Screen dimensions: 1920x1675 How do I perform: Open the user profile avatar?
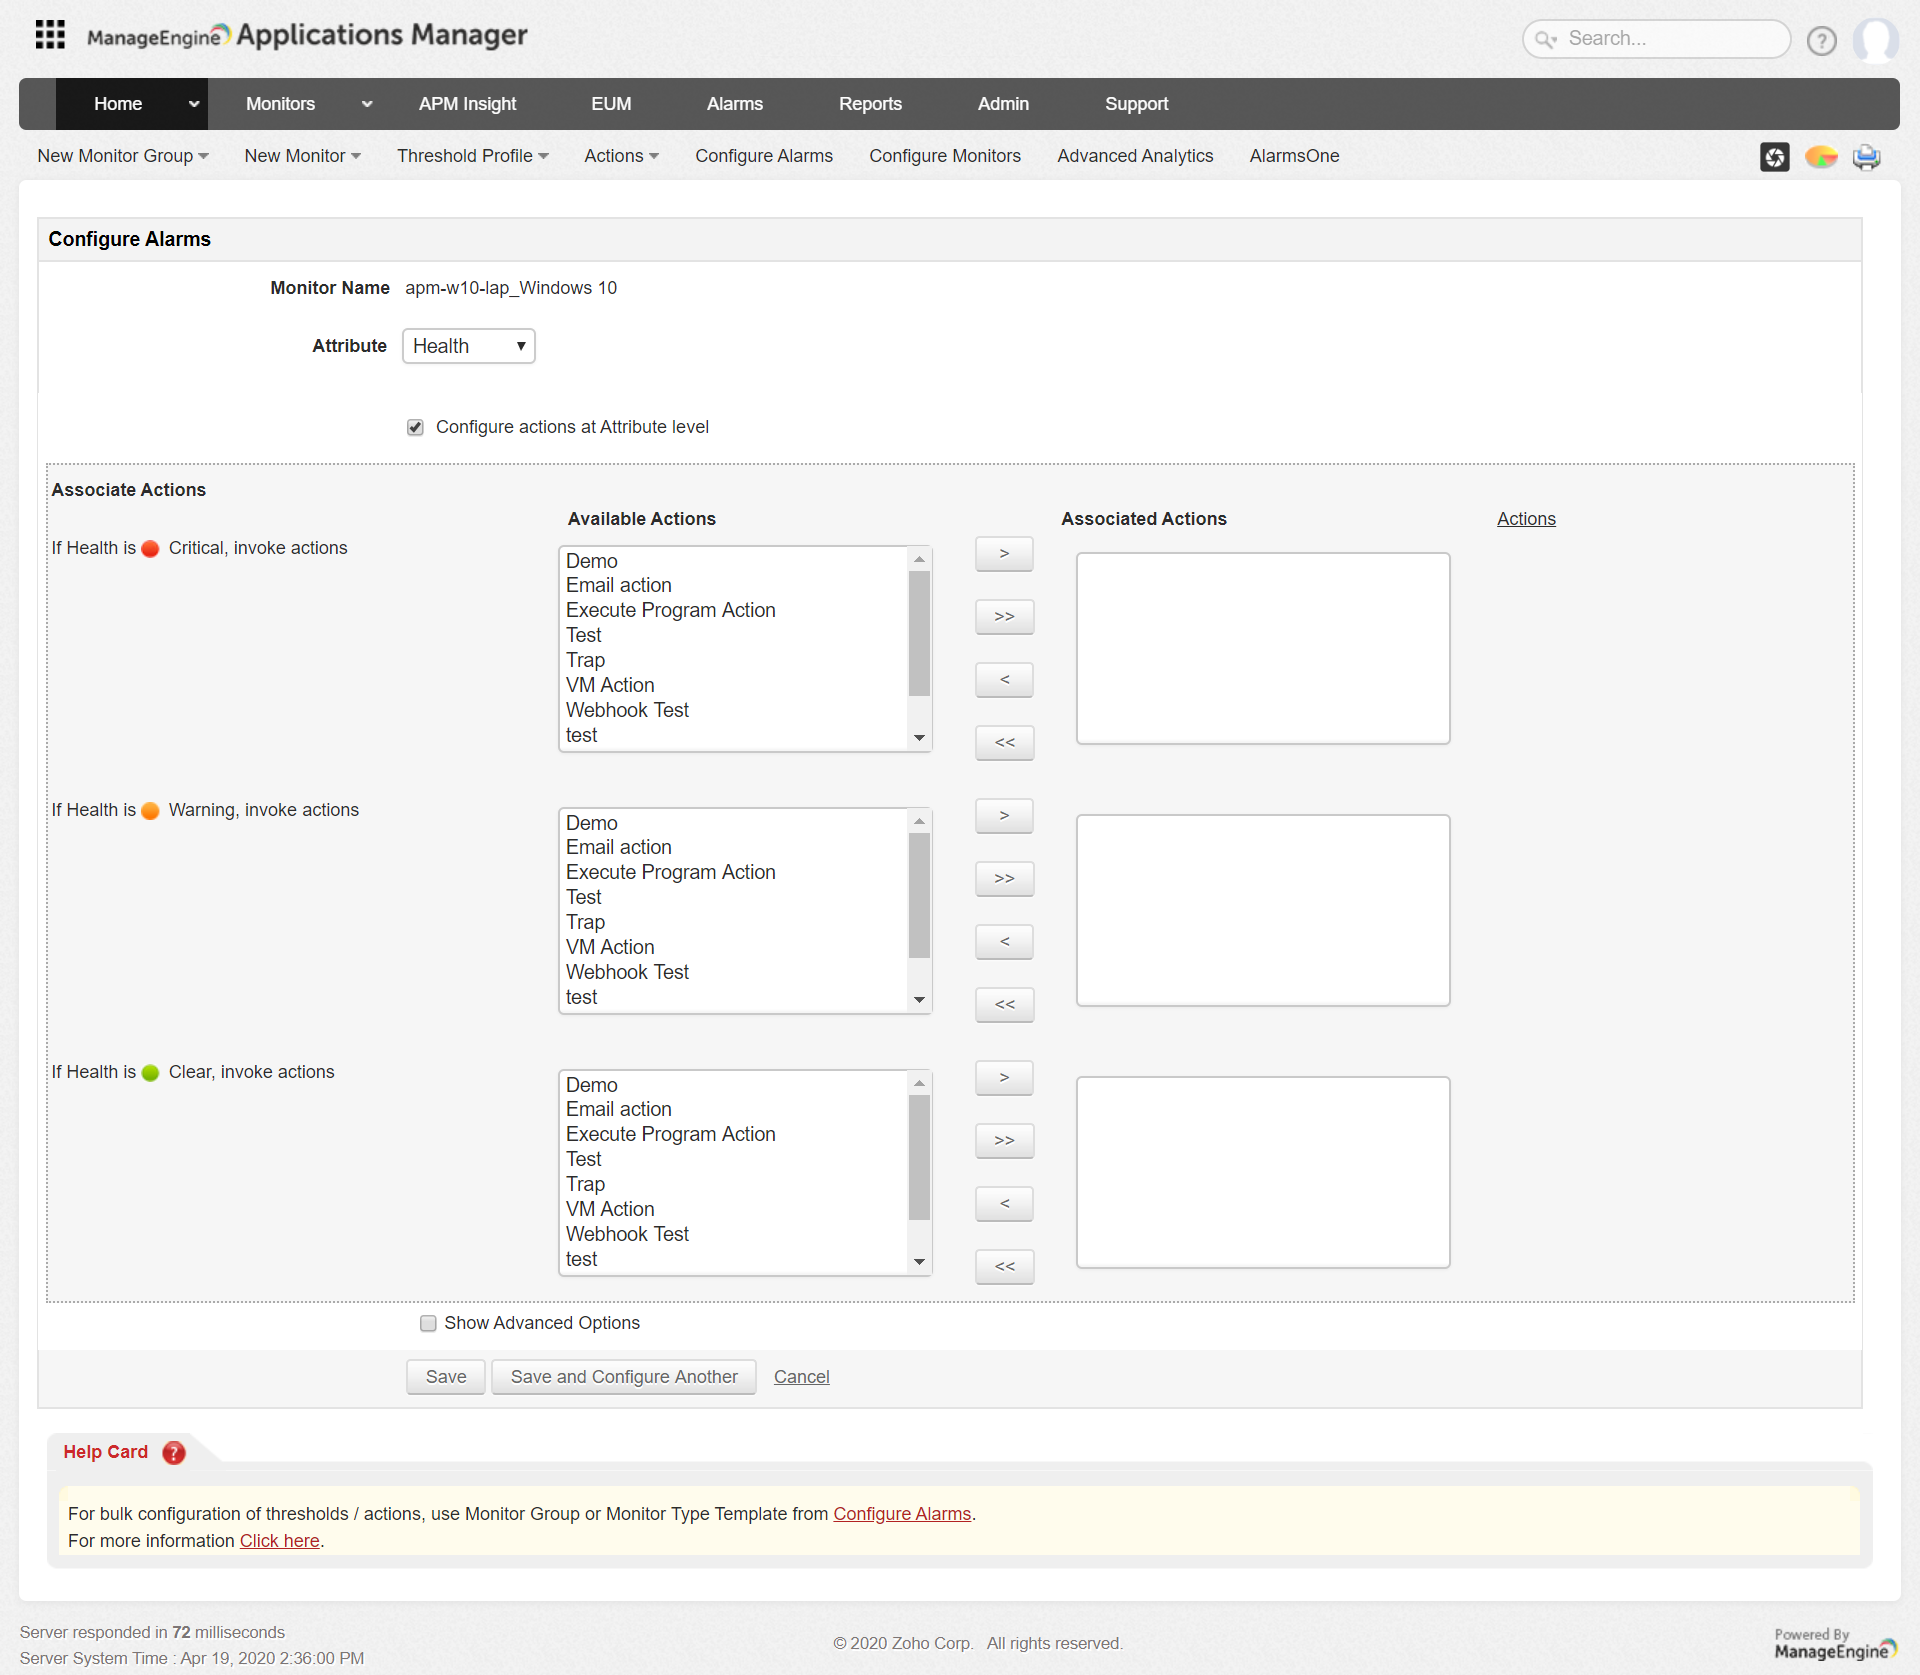[x=1875, y=41]
